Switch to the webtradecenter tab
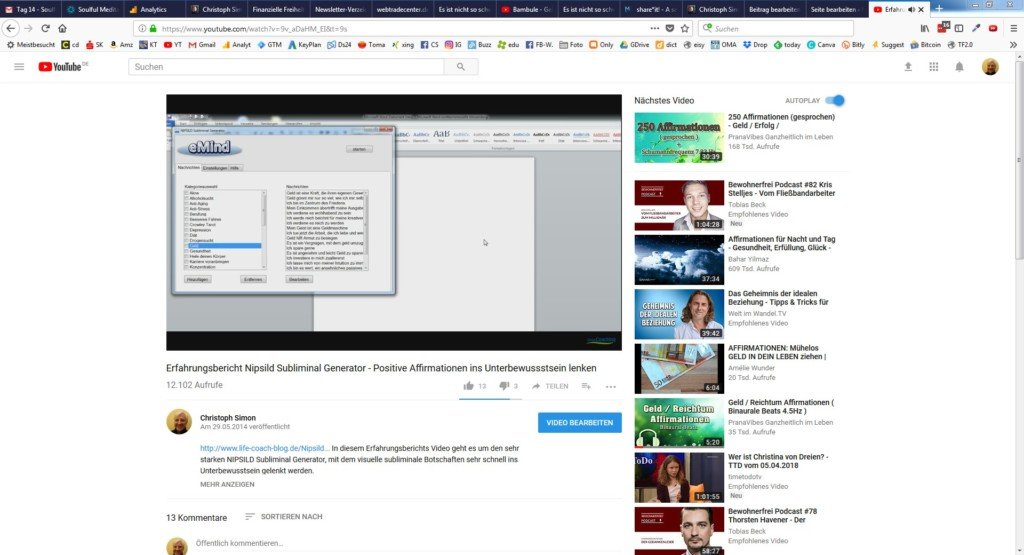The height and width of the screenshot is (555, 1024). [402, 9]
